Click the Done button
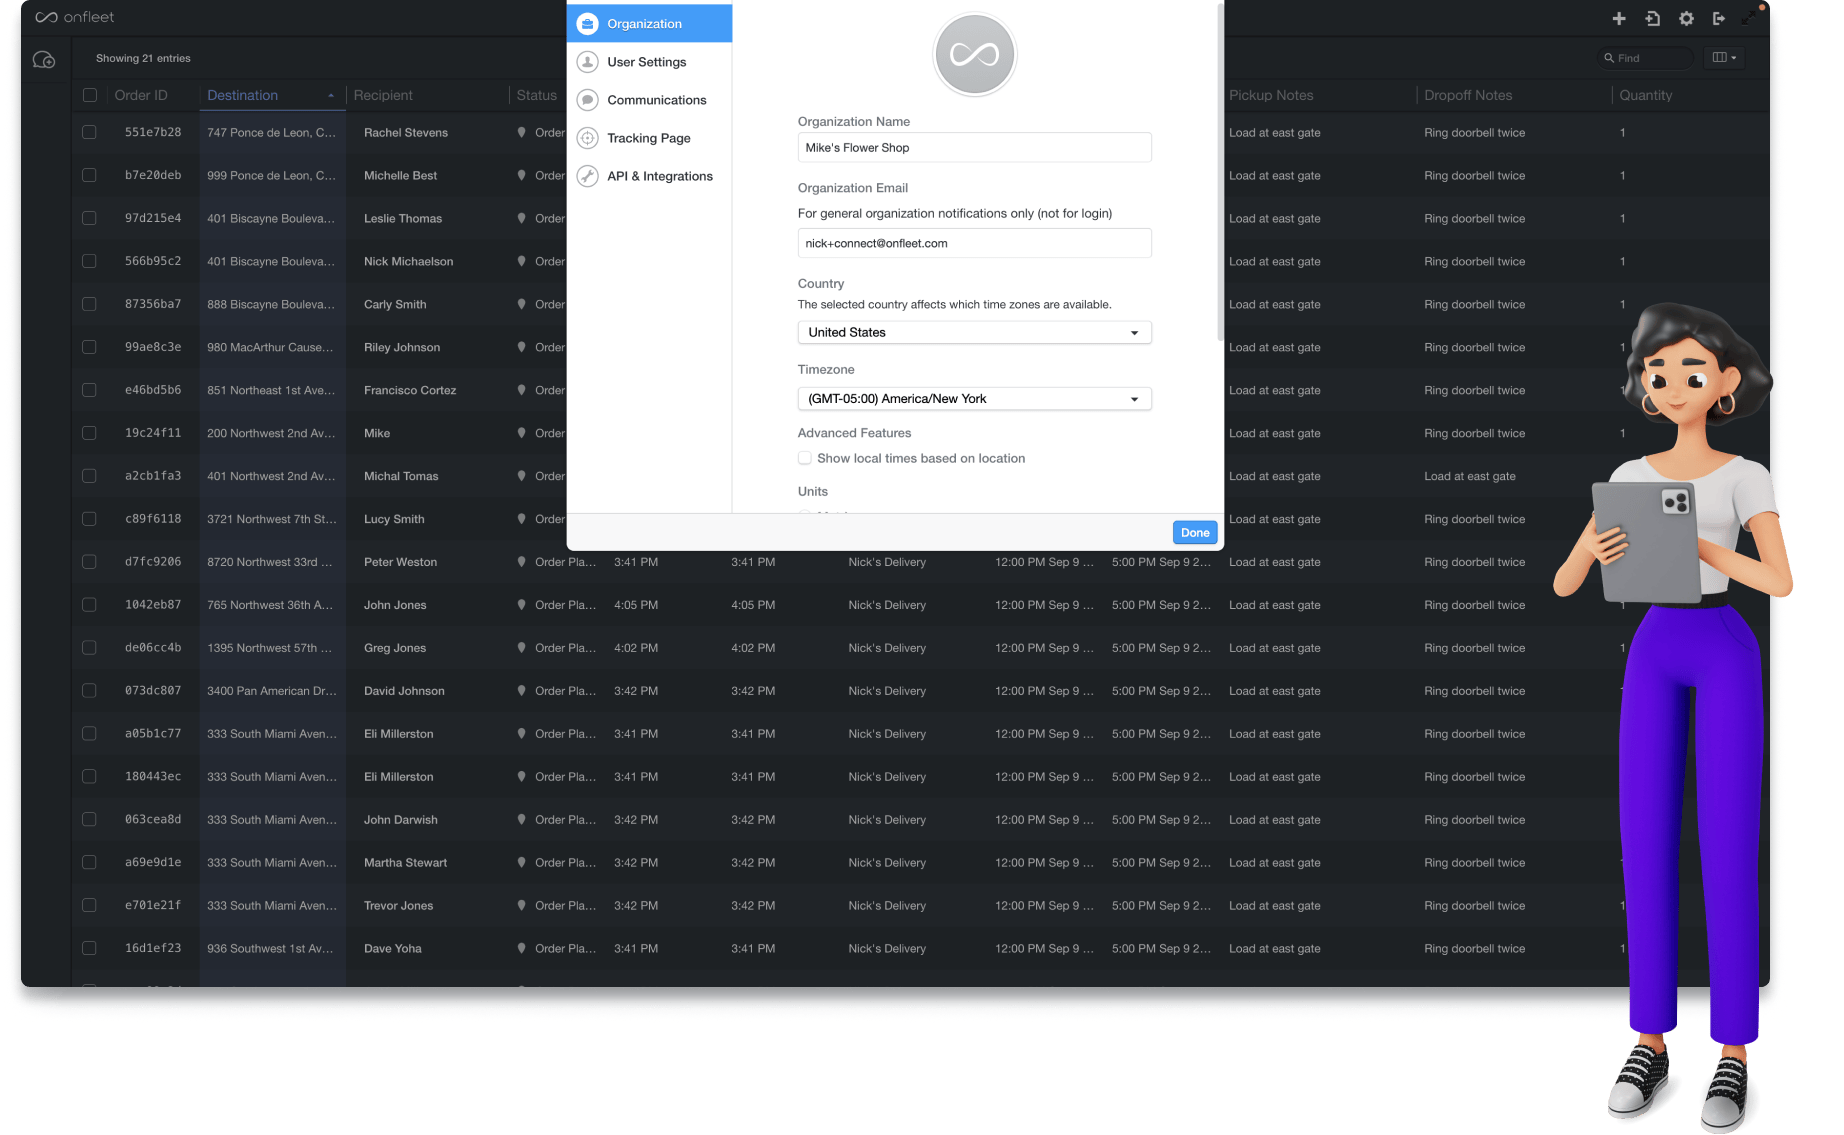1844x1135 pixels. coord(1194,532)
